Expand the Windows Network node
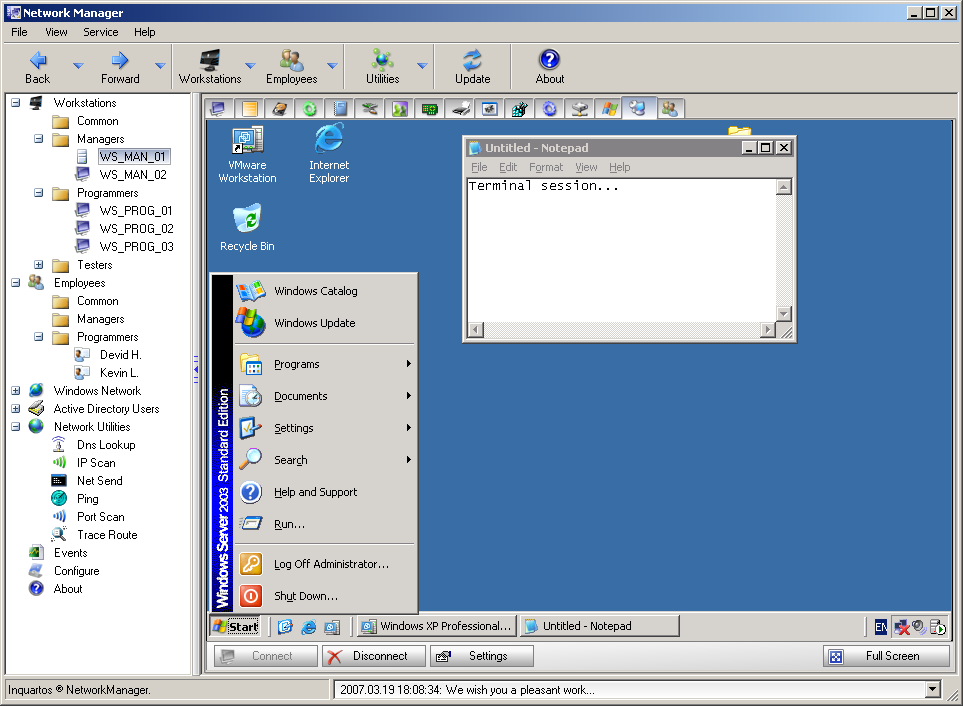The width and height of the screenshot is (963, 706). (x=16, y=390)
